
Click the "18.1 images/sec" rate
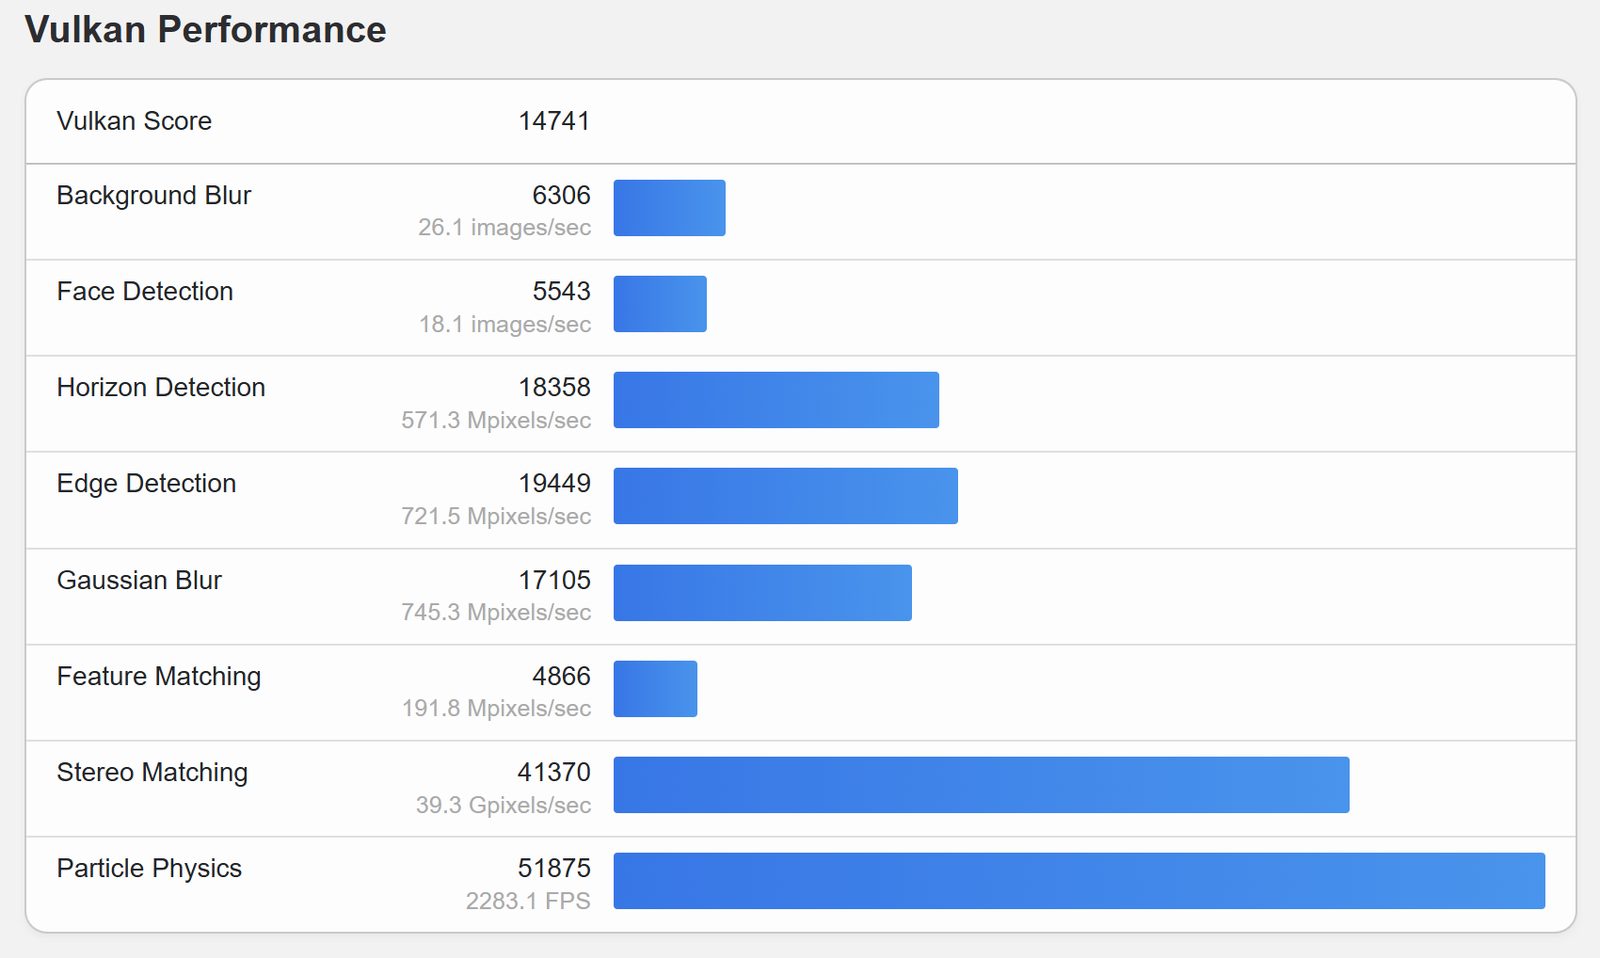click(x=504, y=324)
